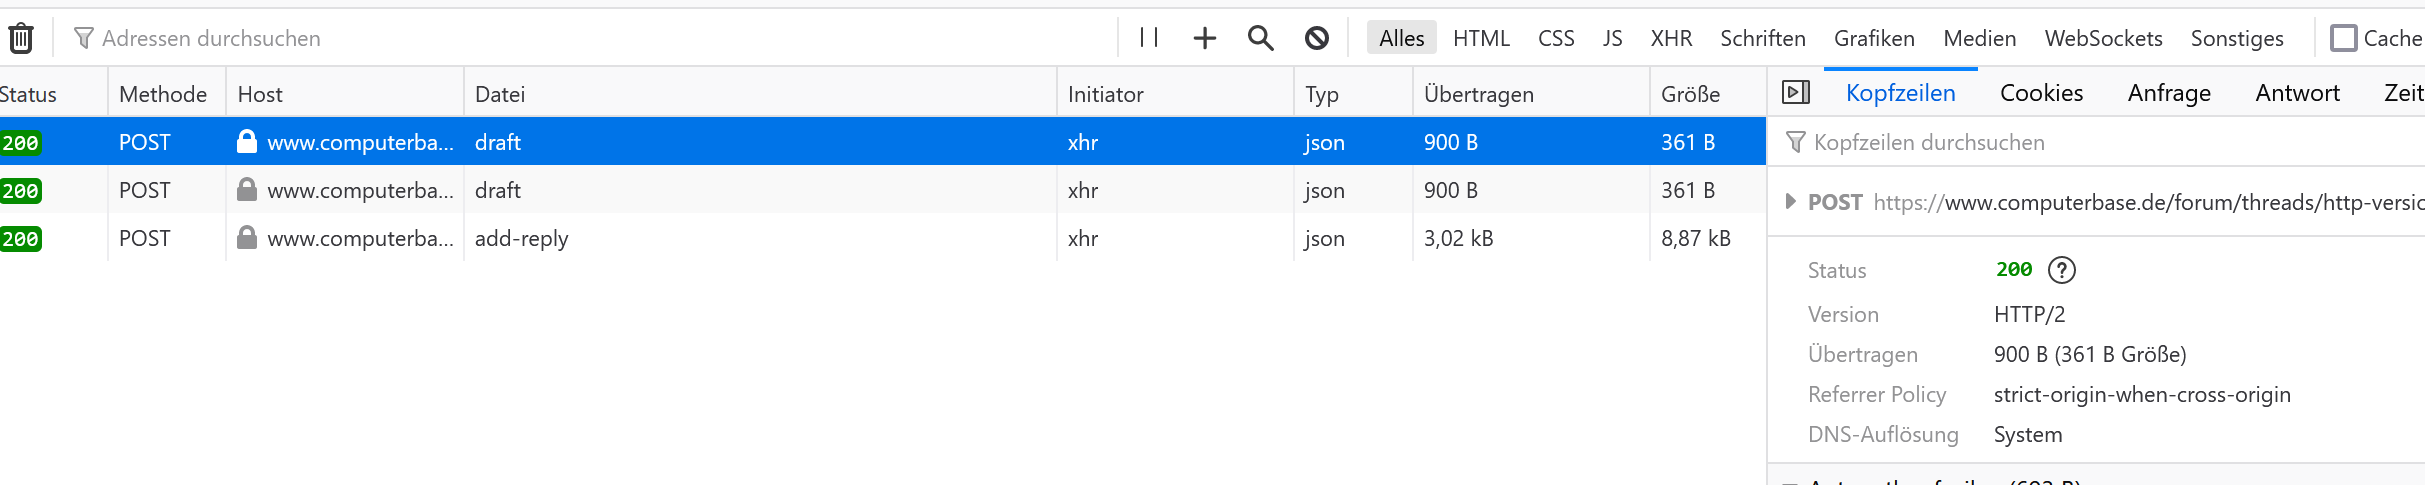The width and height of the screenshot is (2425, 485).
Task: Expand the POST request URL details
Action: coord(1791,202)
